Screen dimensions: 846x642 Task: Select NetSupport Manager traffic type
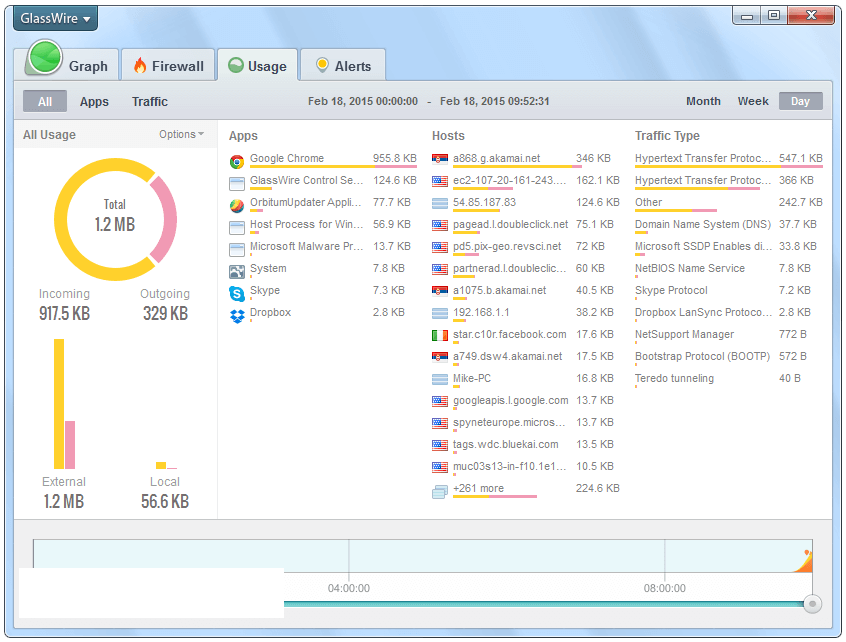pos(728,335)
